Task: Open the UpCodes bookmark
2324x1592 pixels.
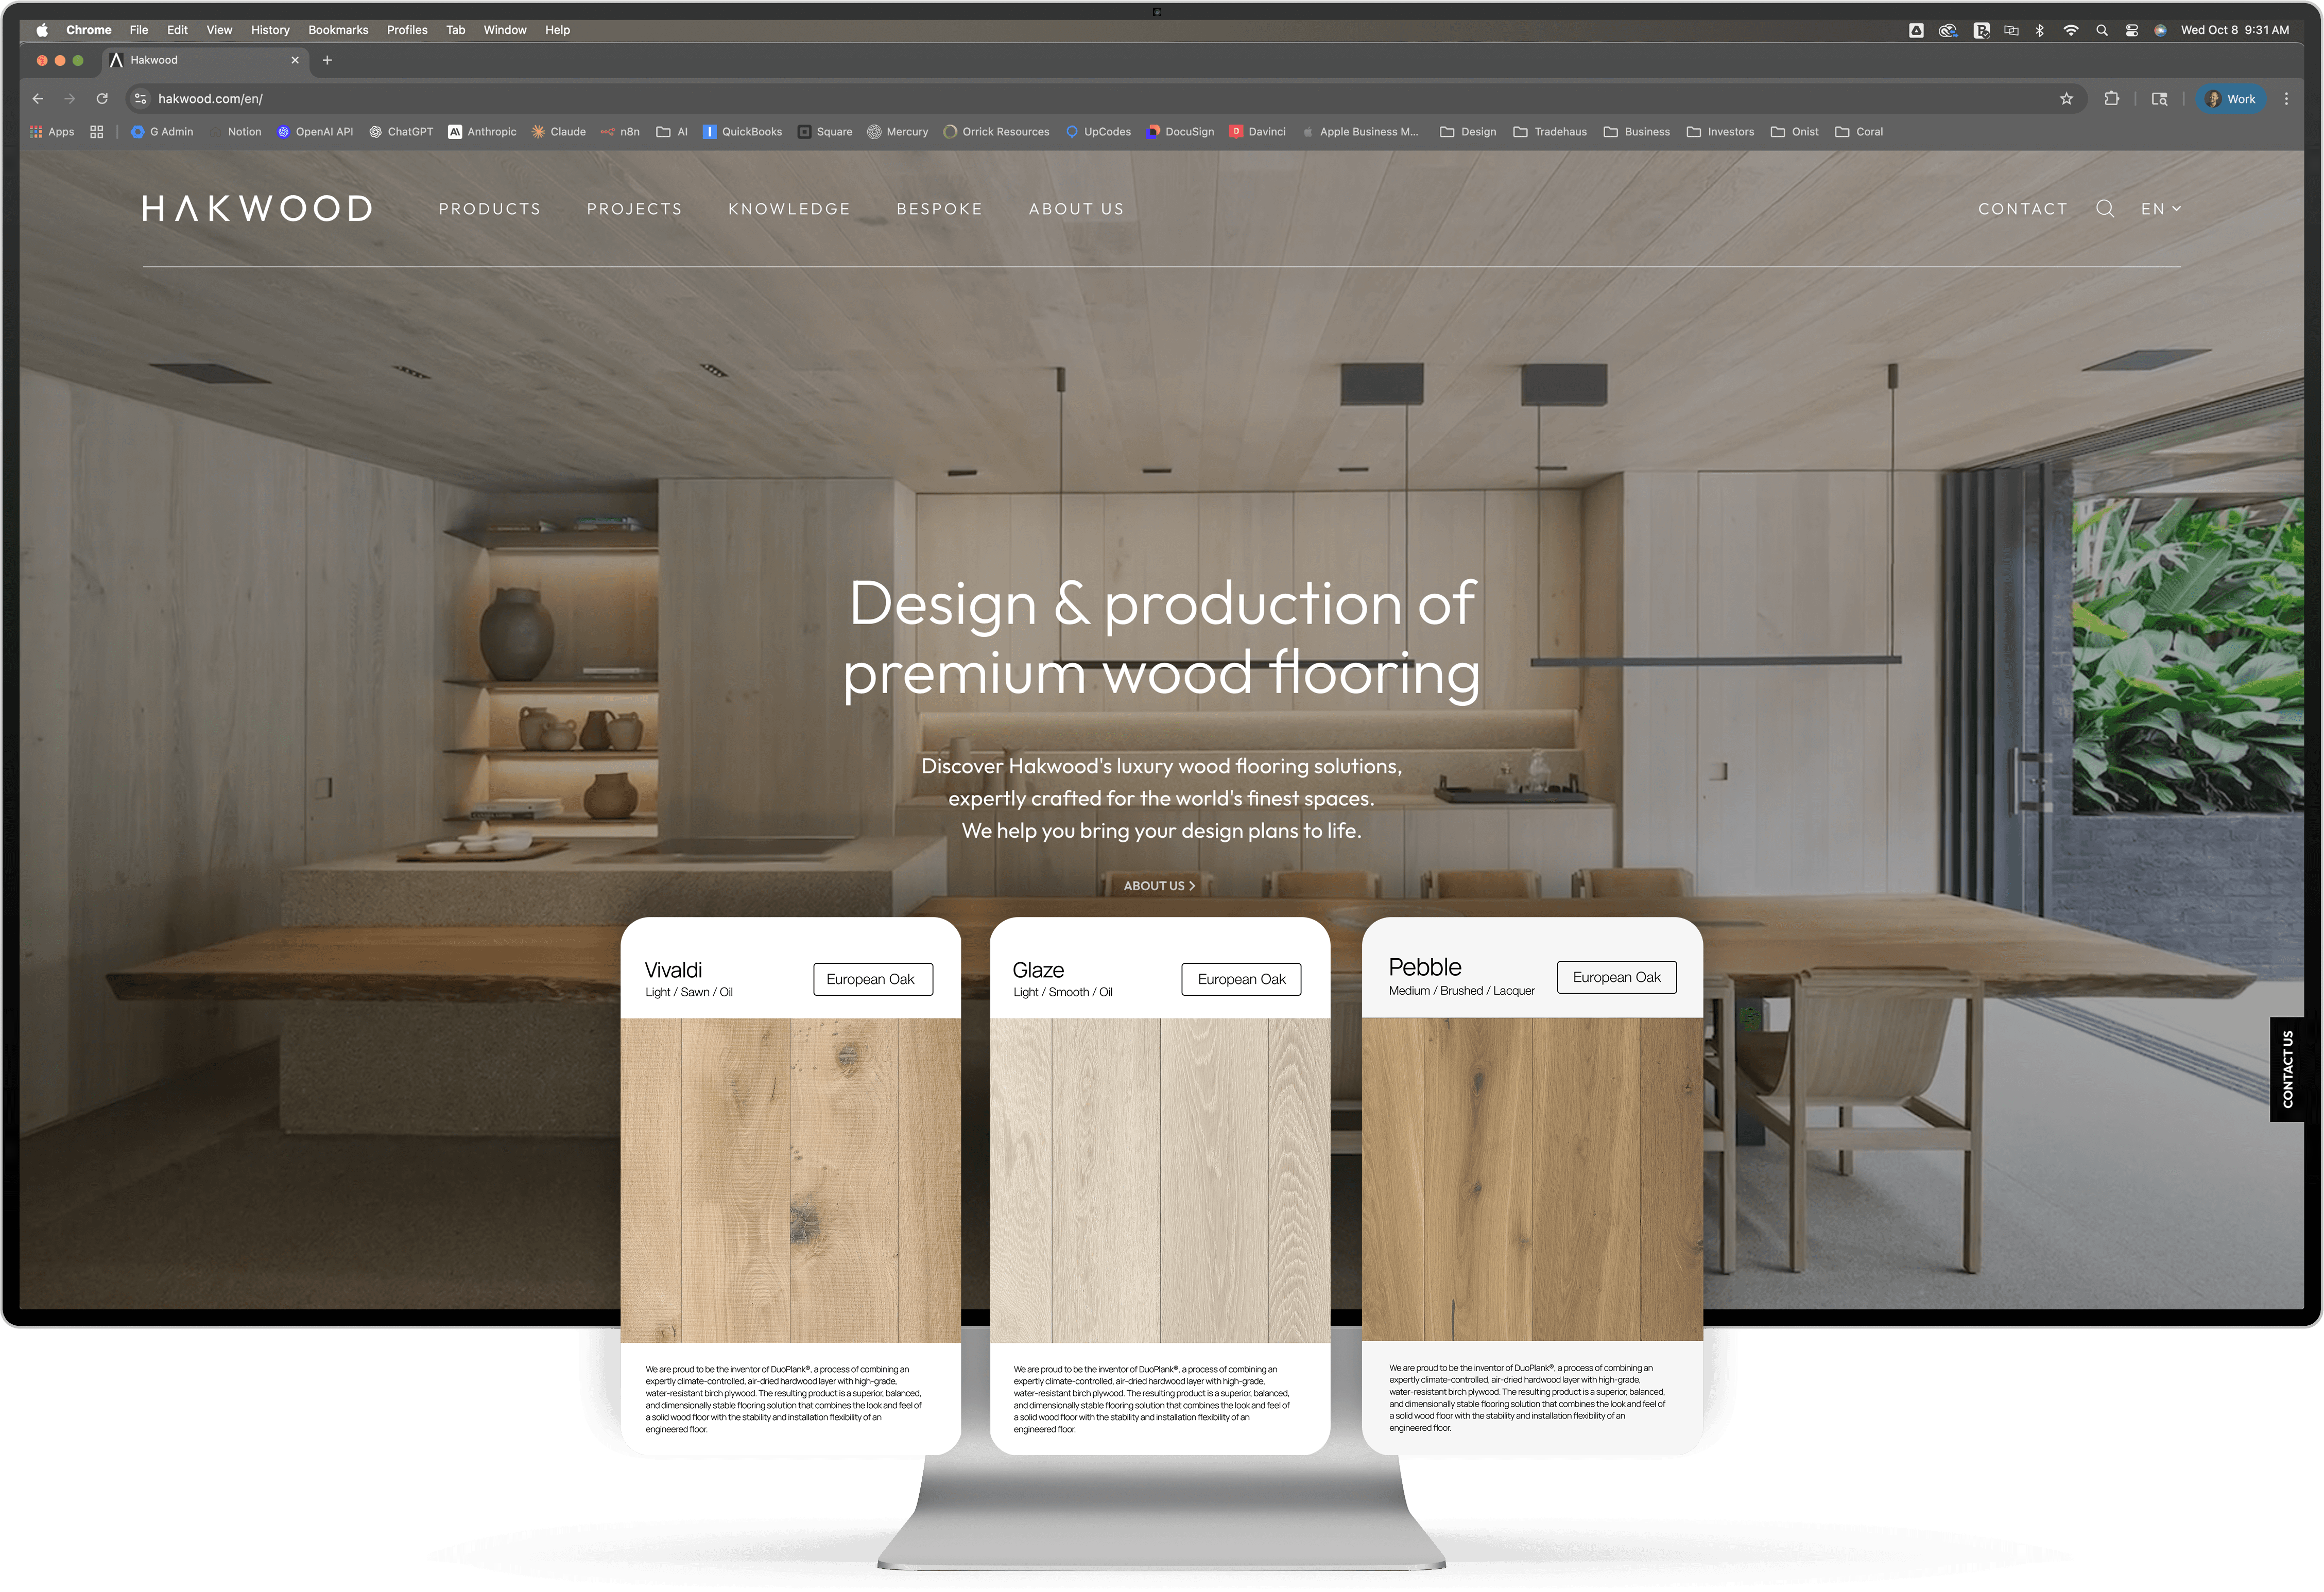Action: tap(1098, 131)
